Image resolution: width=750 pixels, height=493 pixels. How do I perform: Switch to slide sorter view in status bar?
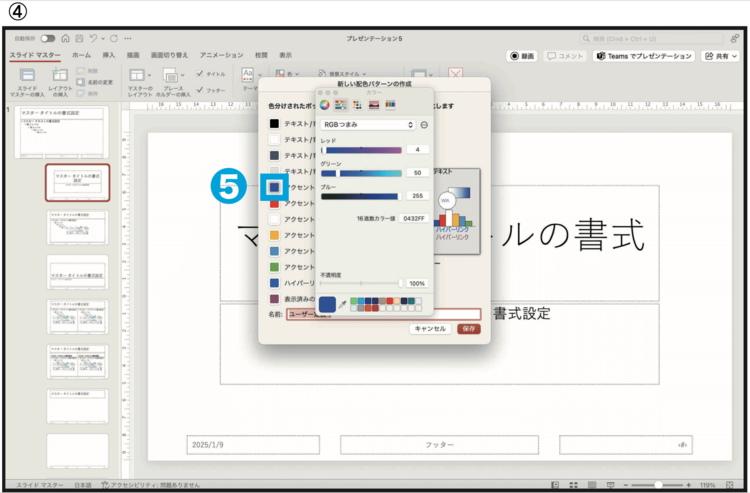(x=573, y=485)
